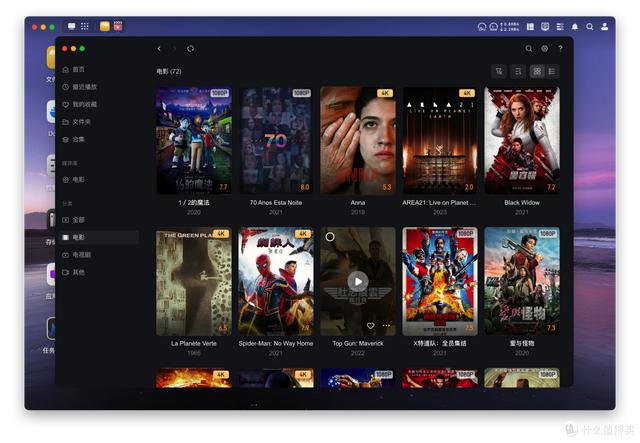The width and height of the screenshot is (640, 443).
Task: Open user account menu in top bar
Action: coord(604,27)
